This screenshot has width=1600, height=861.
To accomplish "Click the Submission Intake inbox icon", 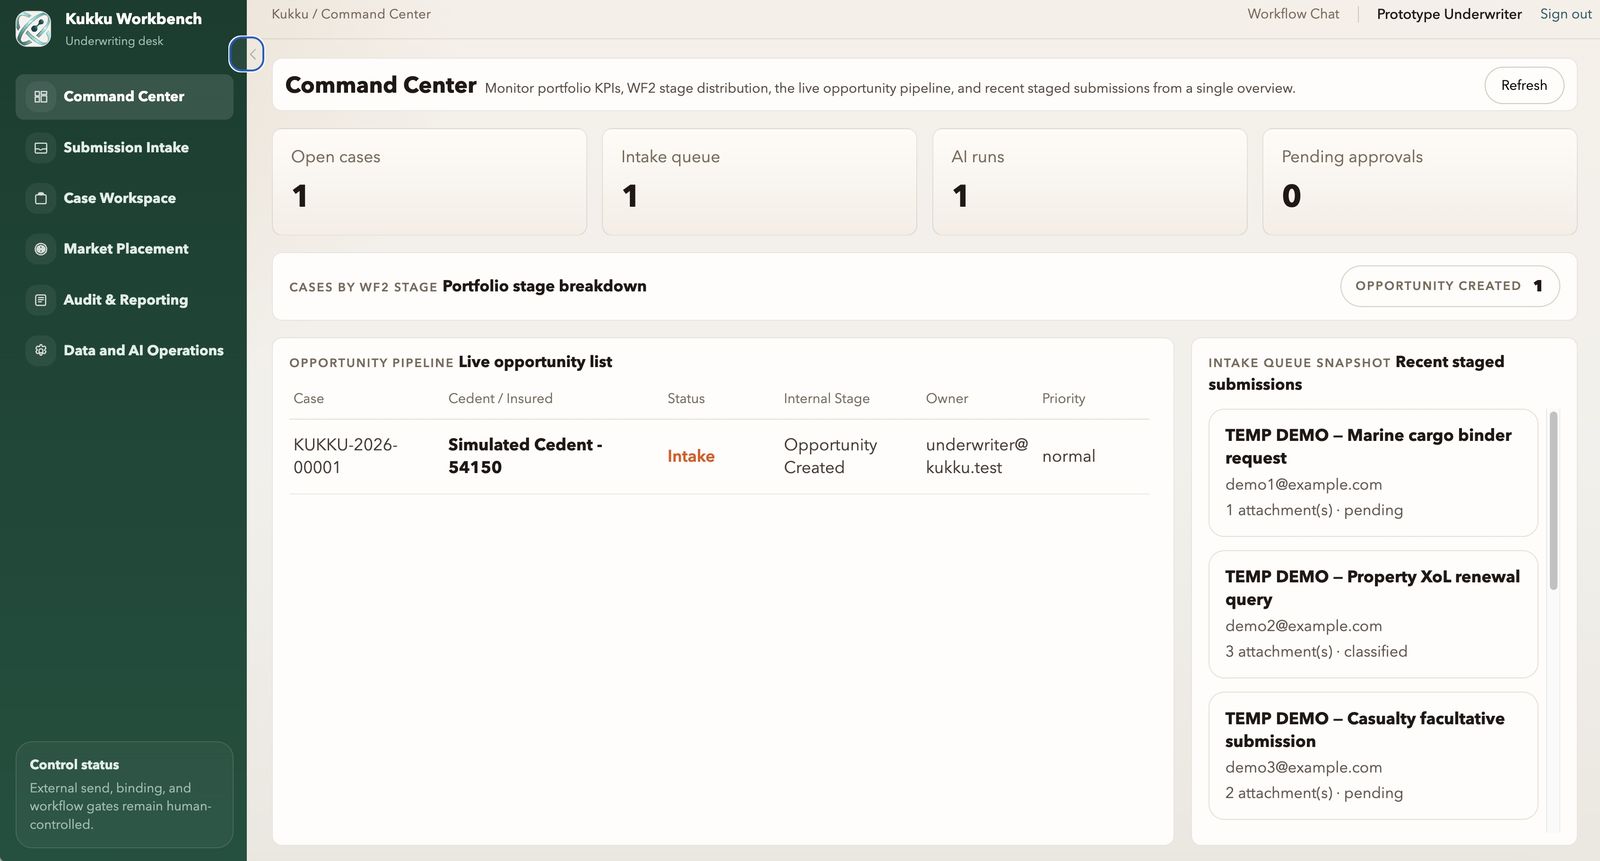I will 41,148.
